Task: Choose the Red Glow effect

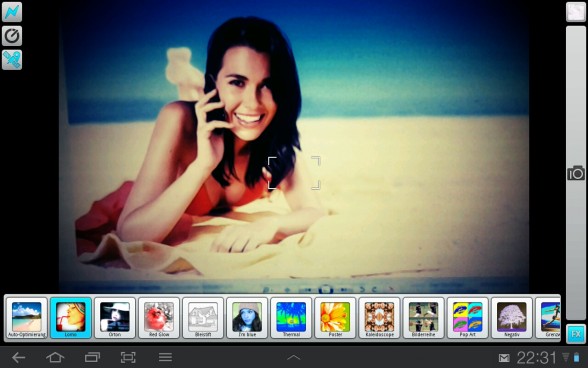Action: [159, 318]
